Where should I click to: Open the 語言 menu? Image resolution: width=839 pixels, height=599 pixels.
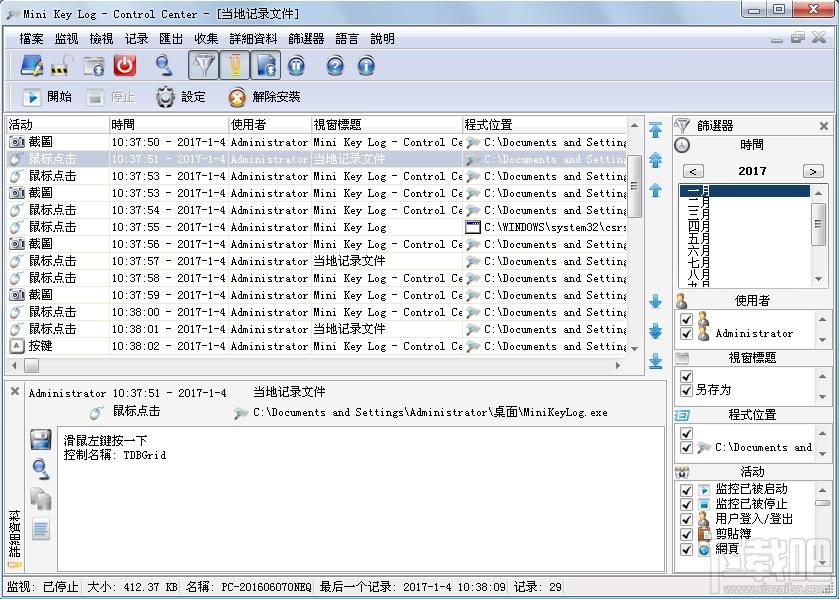point(347,39)
